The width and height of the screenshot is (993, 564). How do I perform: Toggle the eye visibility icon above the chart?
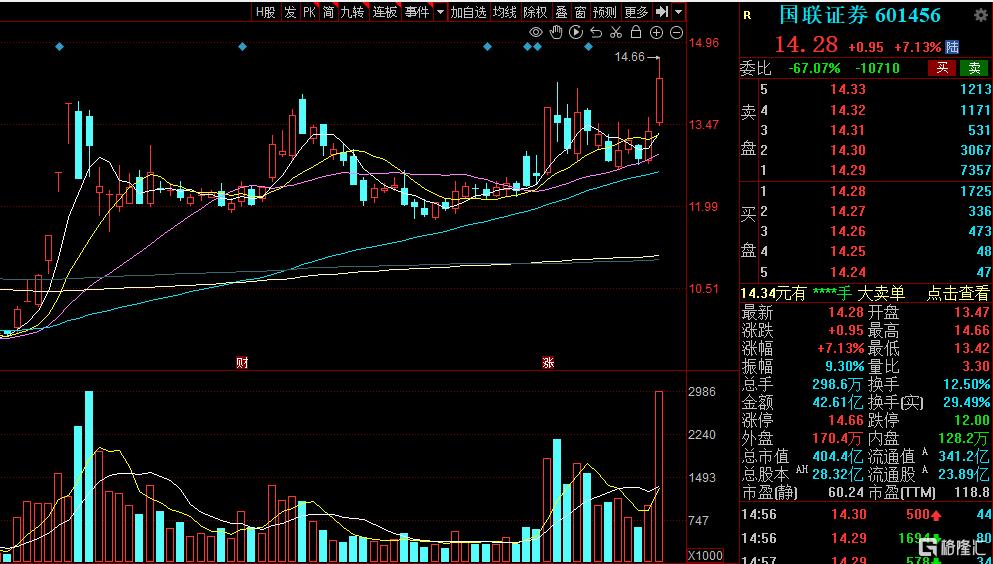[536, 32]
